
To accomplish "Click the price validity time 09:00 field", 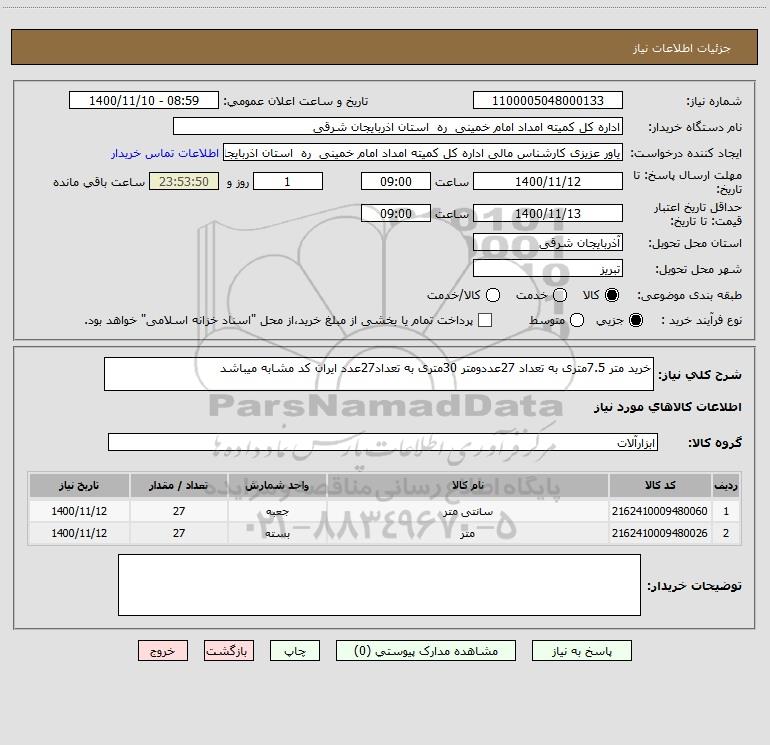I will coord(396,213).
